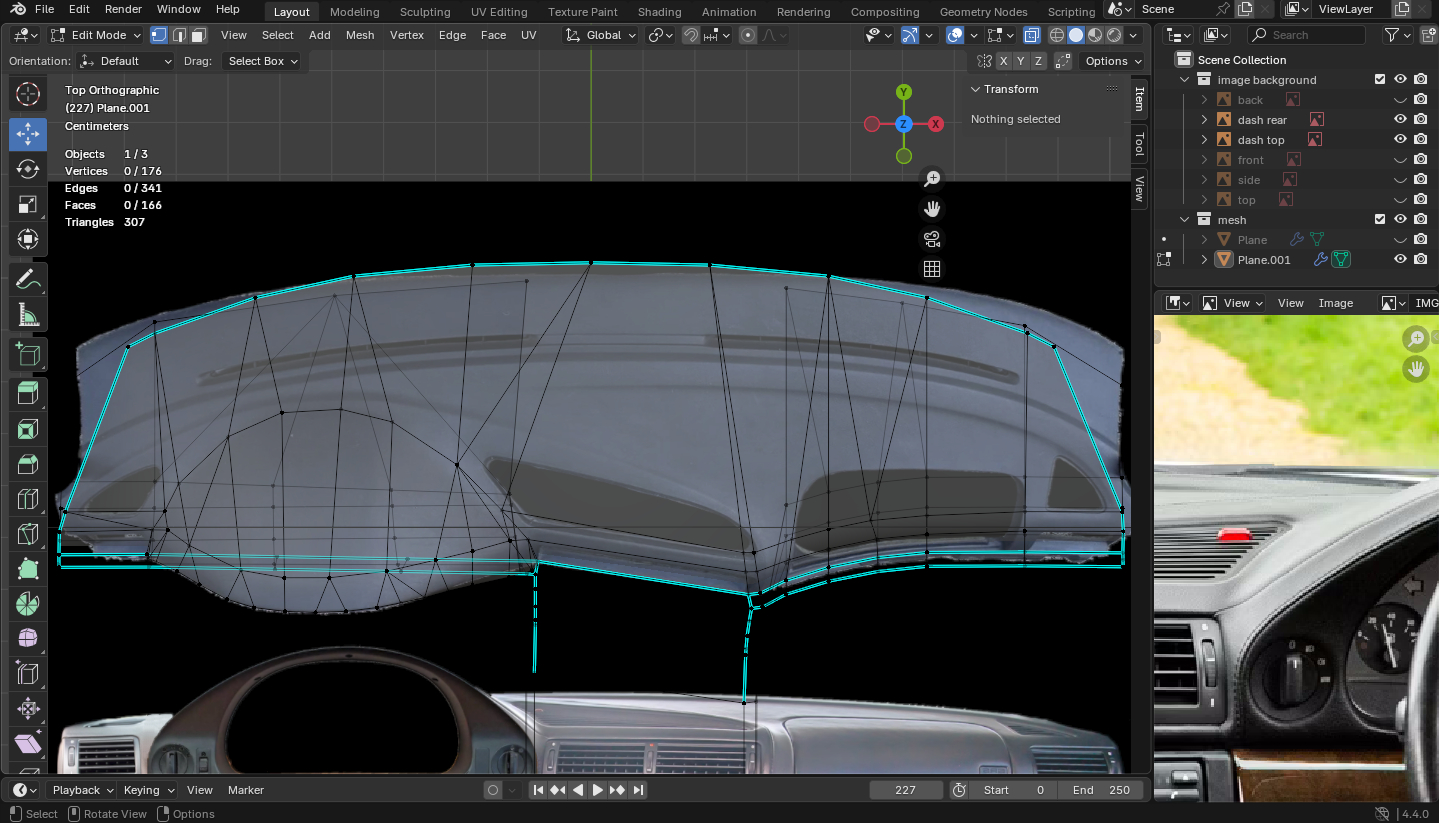Select the Annotate pencil tool
This screenshot has height=823, width=1439.
28,281
